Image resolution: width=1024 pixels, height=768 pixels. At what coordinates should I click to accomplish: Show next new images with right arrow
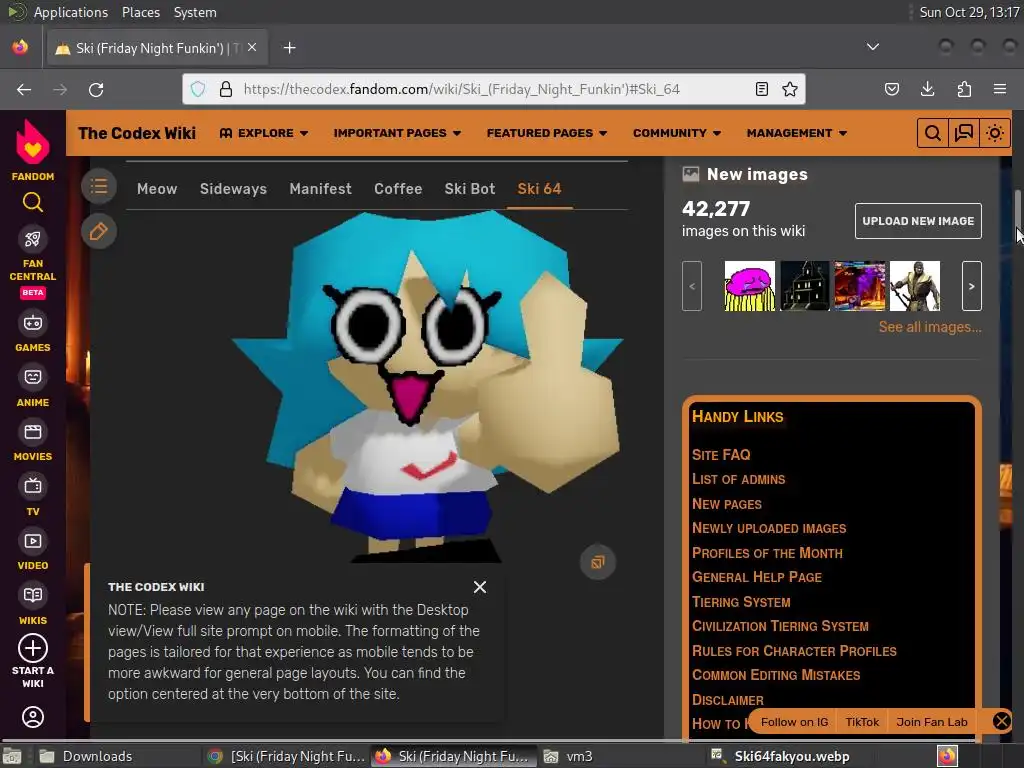click(x=971, y=286)
